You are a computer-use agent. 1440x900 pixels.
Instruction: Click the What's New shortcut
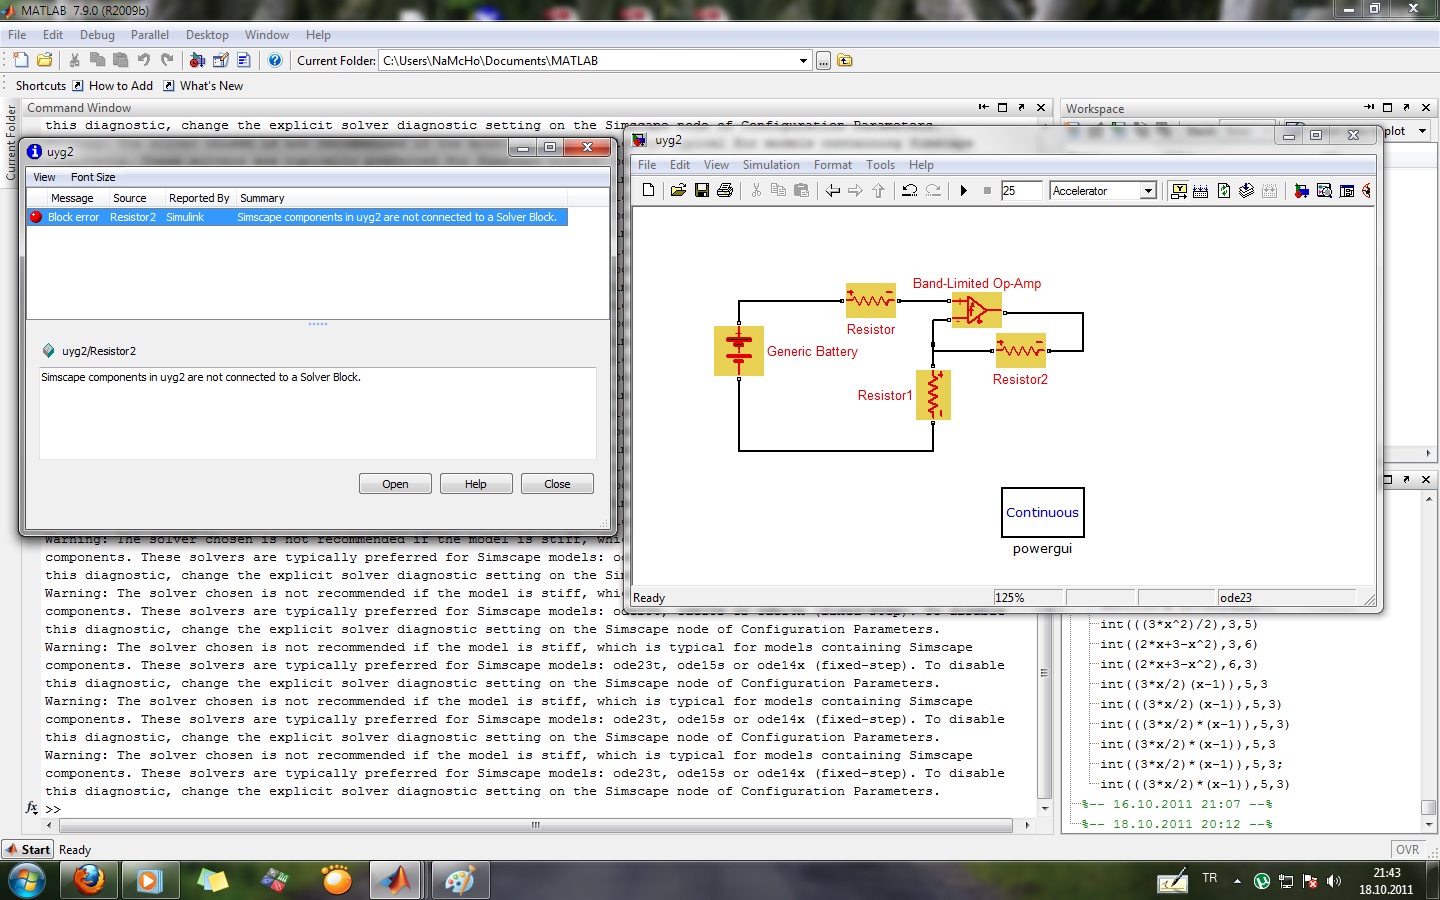[203, 86]
